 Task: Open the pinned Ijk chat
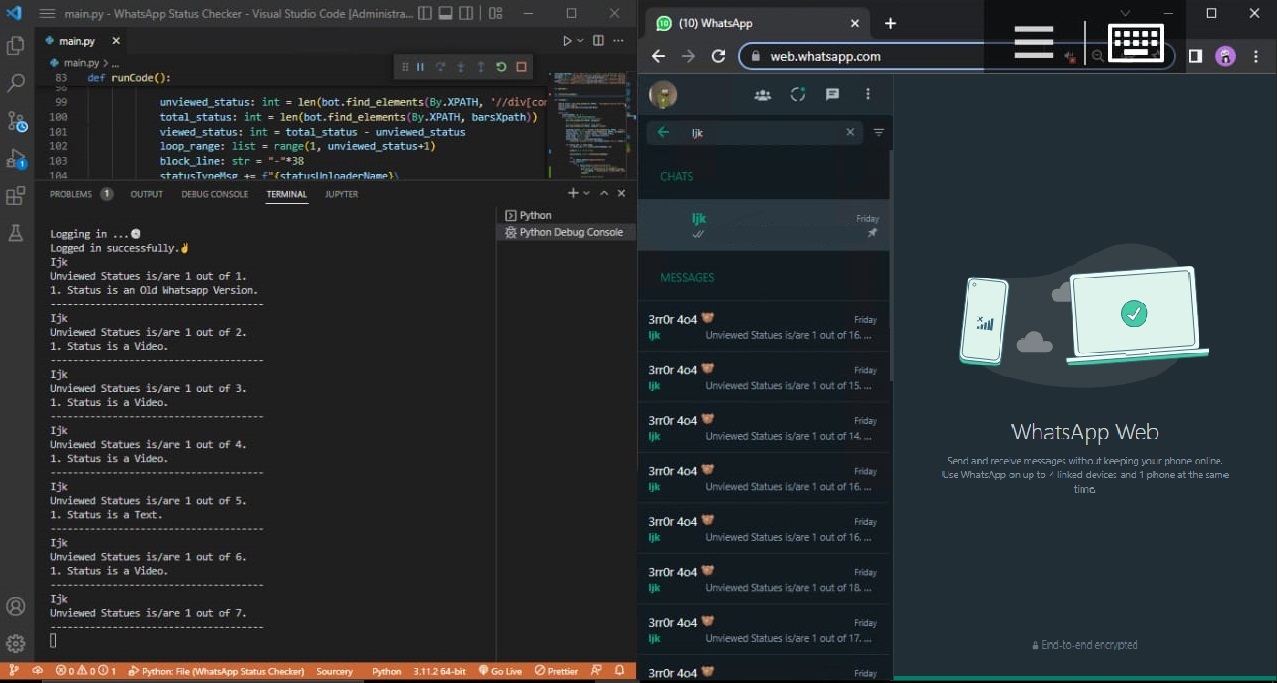pos(764,225)
